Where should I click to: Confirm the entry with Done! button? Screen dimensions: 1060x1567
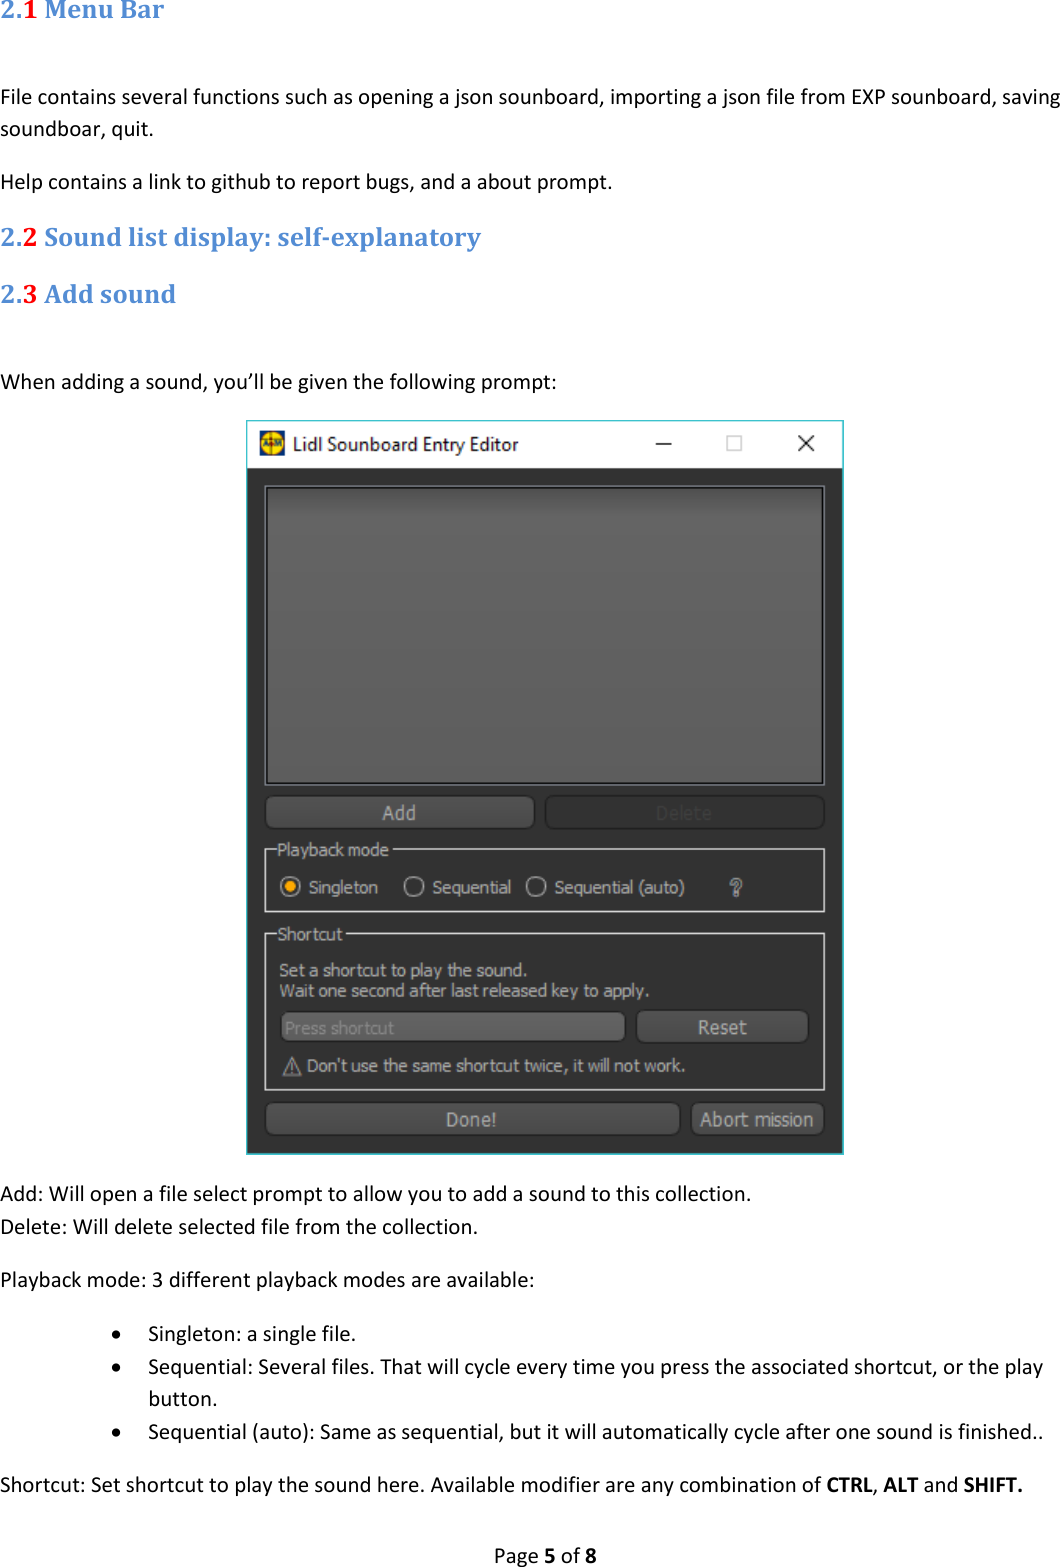coord(471,1119)
